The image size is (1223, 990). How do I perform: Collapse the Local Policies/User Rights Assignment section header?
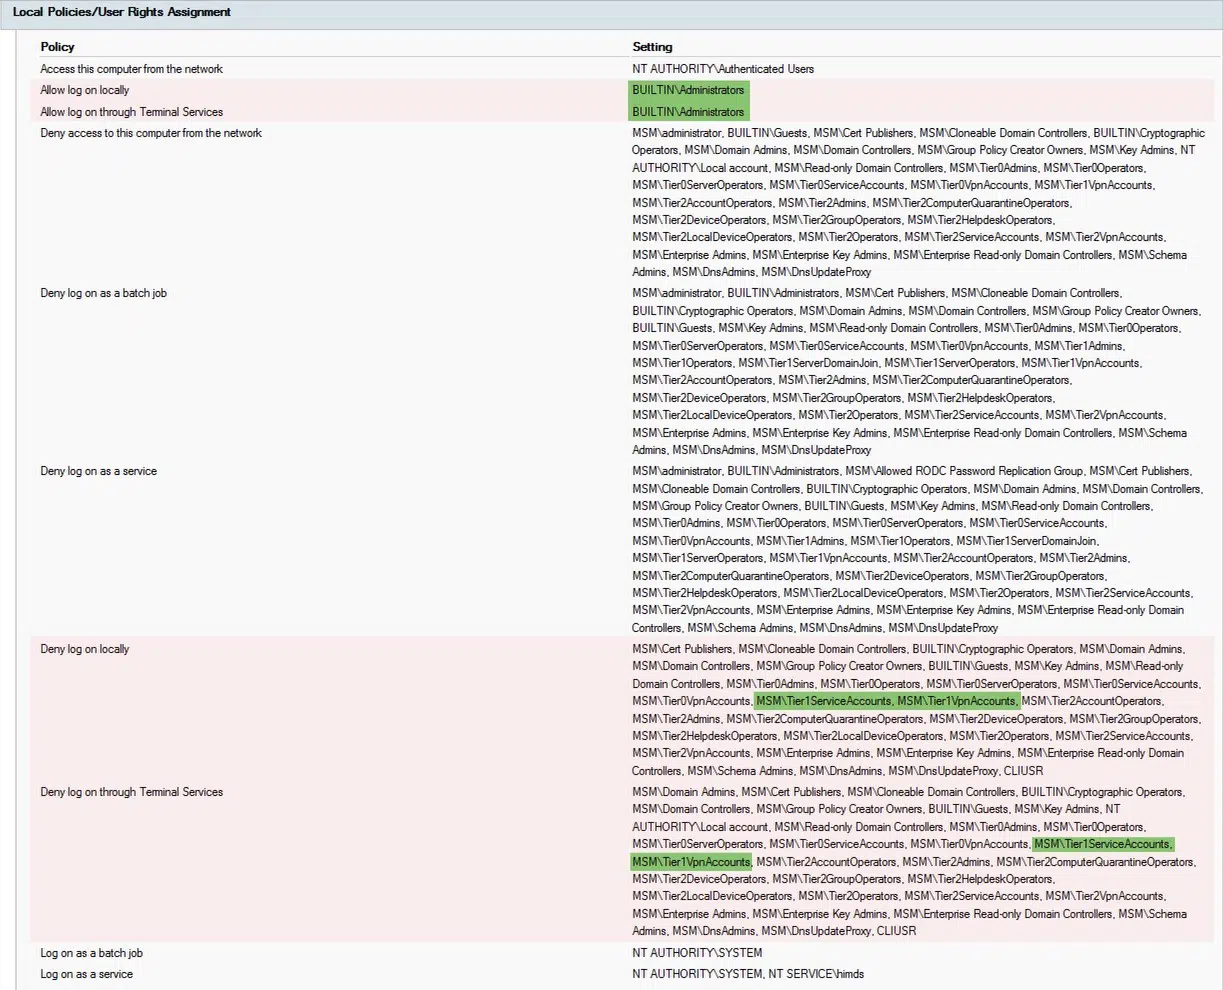click(611, 13)
